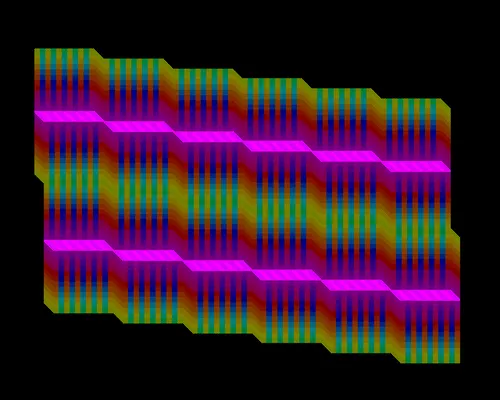
Task: Select the second magenta parallelogram in lower row
Action: coord(148,255)
